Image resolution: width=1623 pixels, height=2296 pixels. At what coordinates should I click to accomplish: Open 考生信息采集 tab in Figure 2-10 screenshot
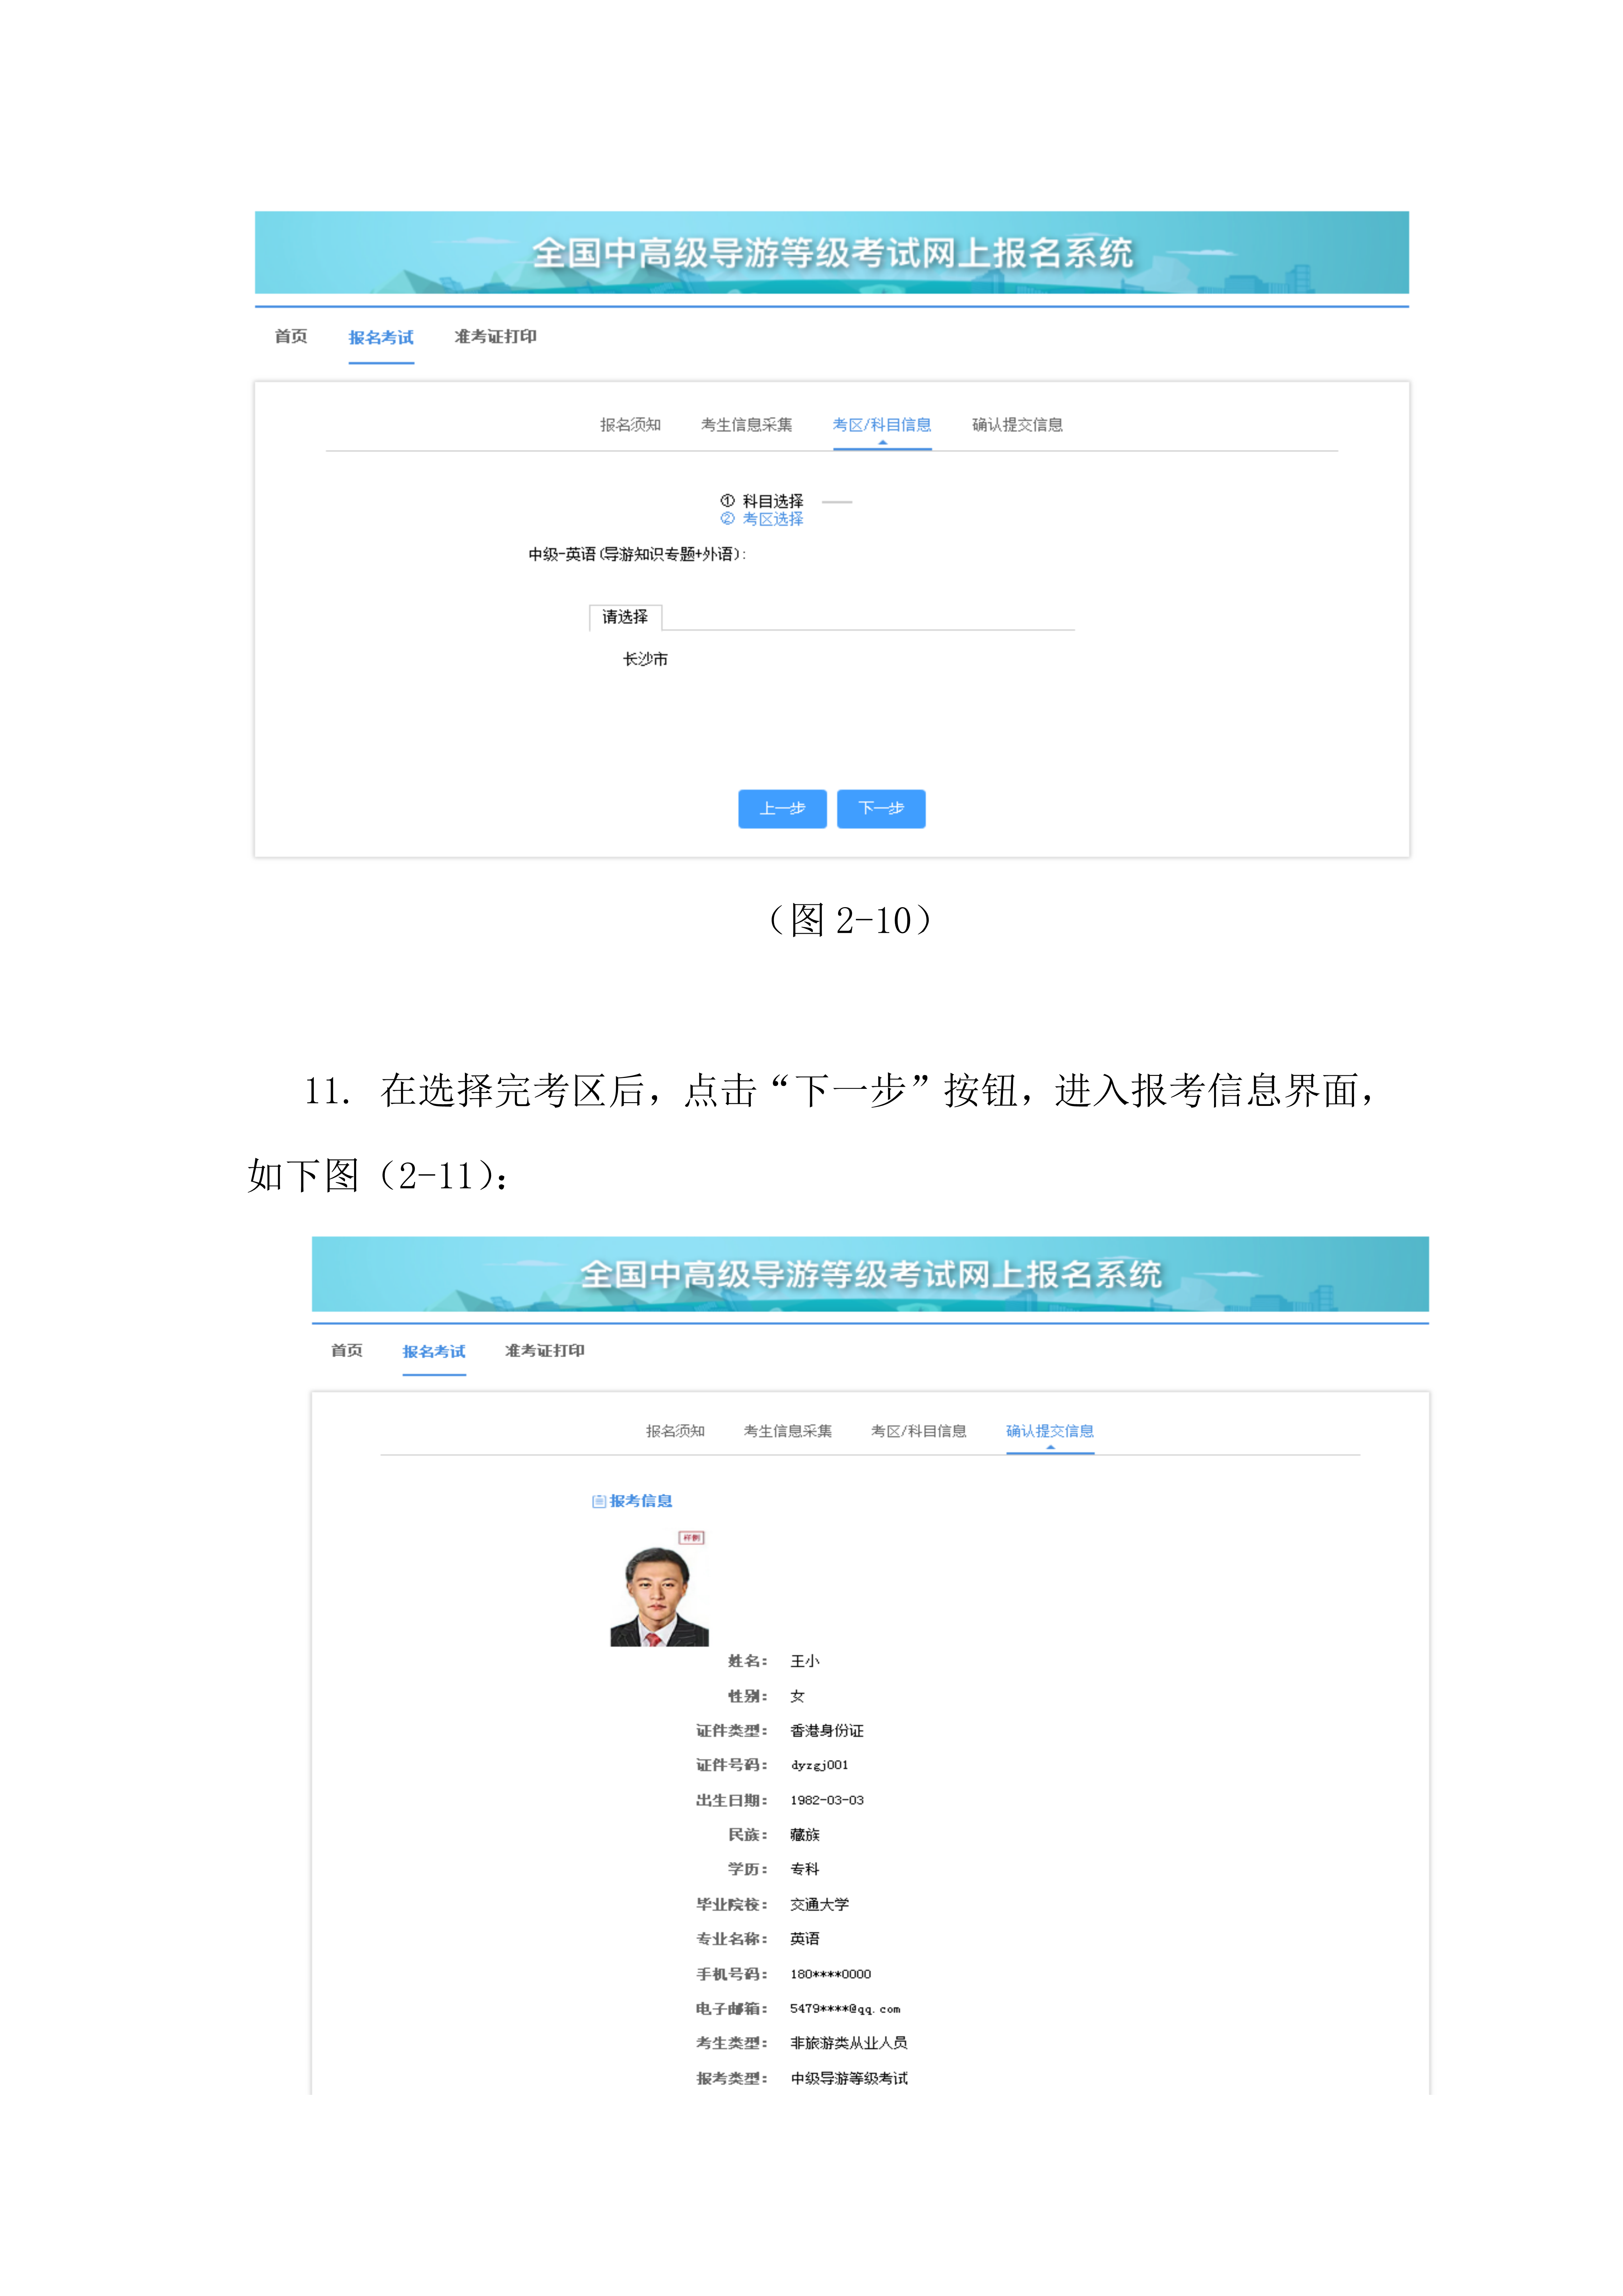(x=746, y=425)
